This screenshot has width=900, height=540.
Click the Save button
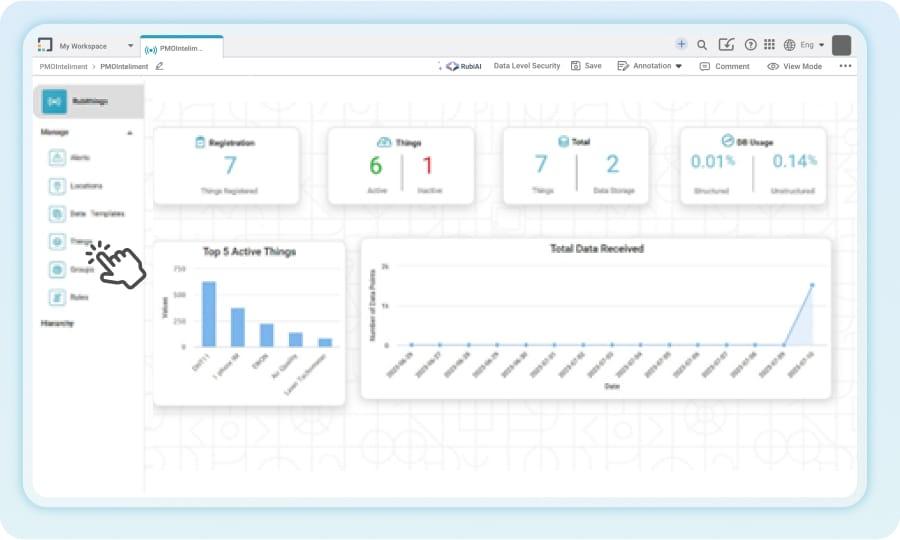(x=586, y=66)
